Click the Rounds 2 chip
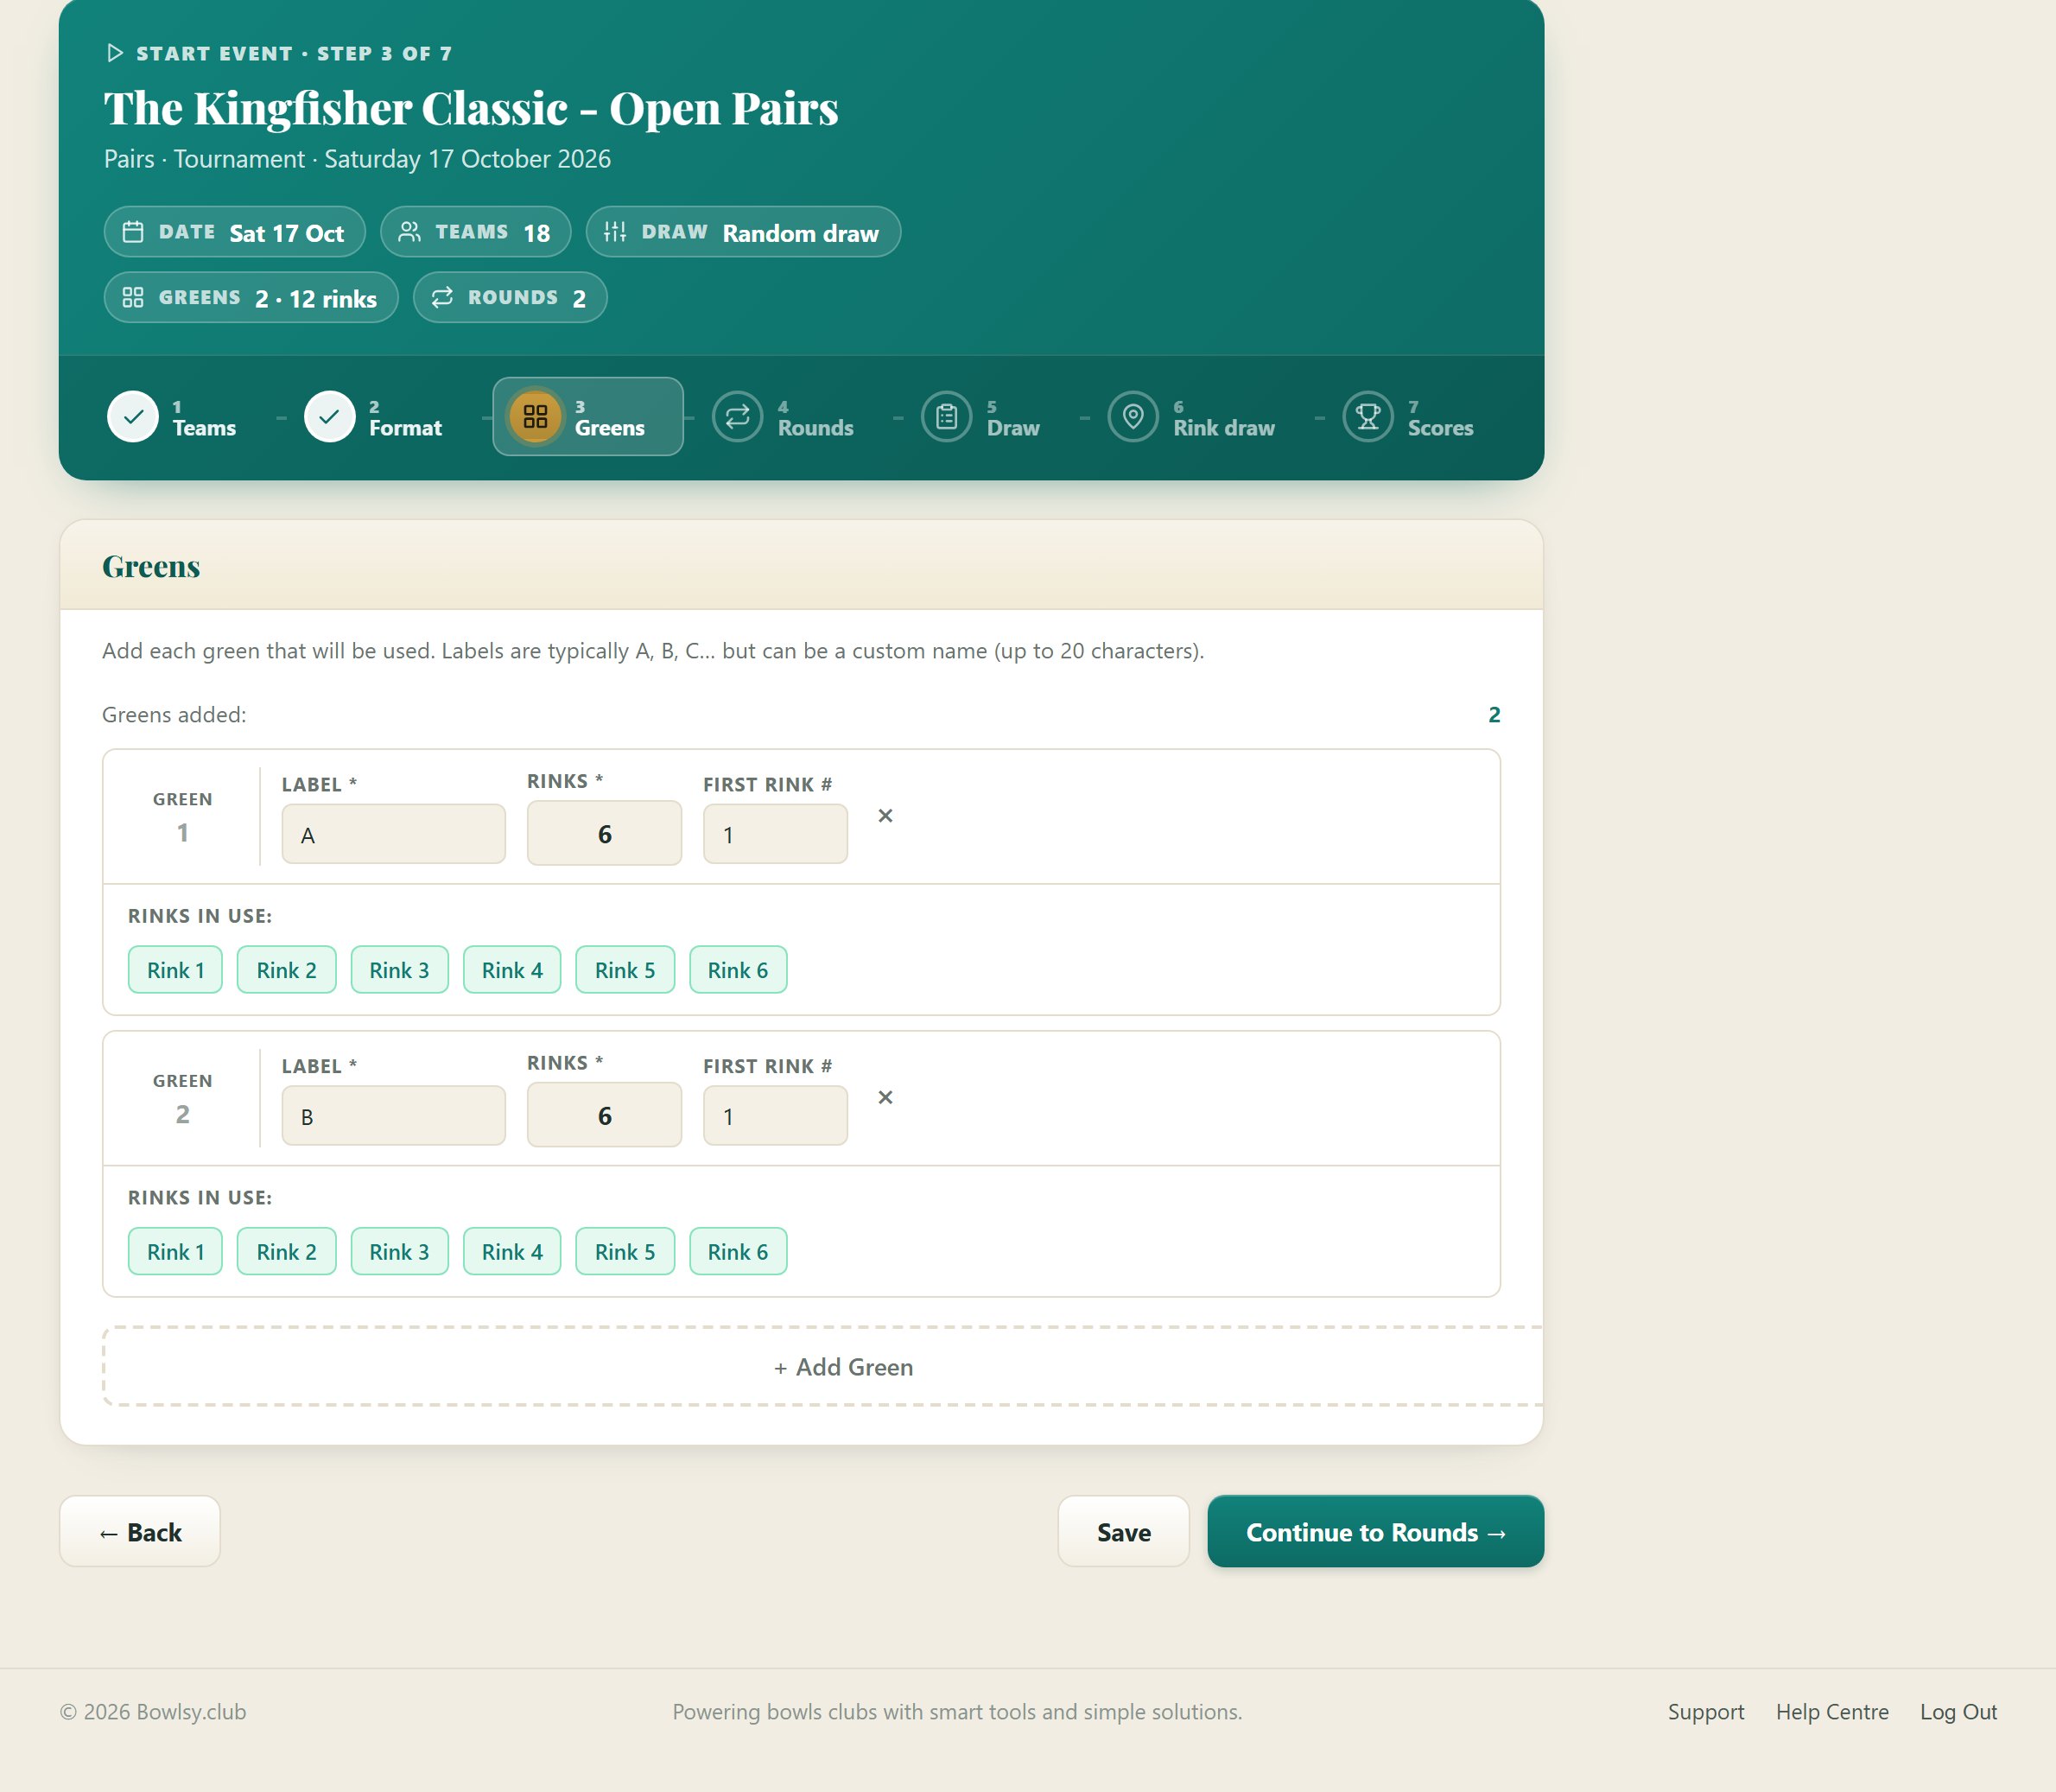This screenshot has height=1792, width=2056. (x=510, y=297)
